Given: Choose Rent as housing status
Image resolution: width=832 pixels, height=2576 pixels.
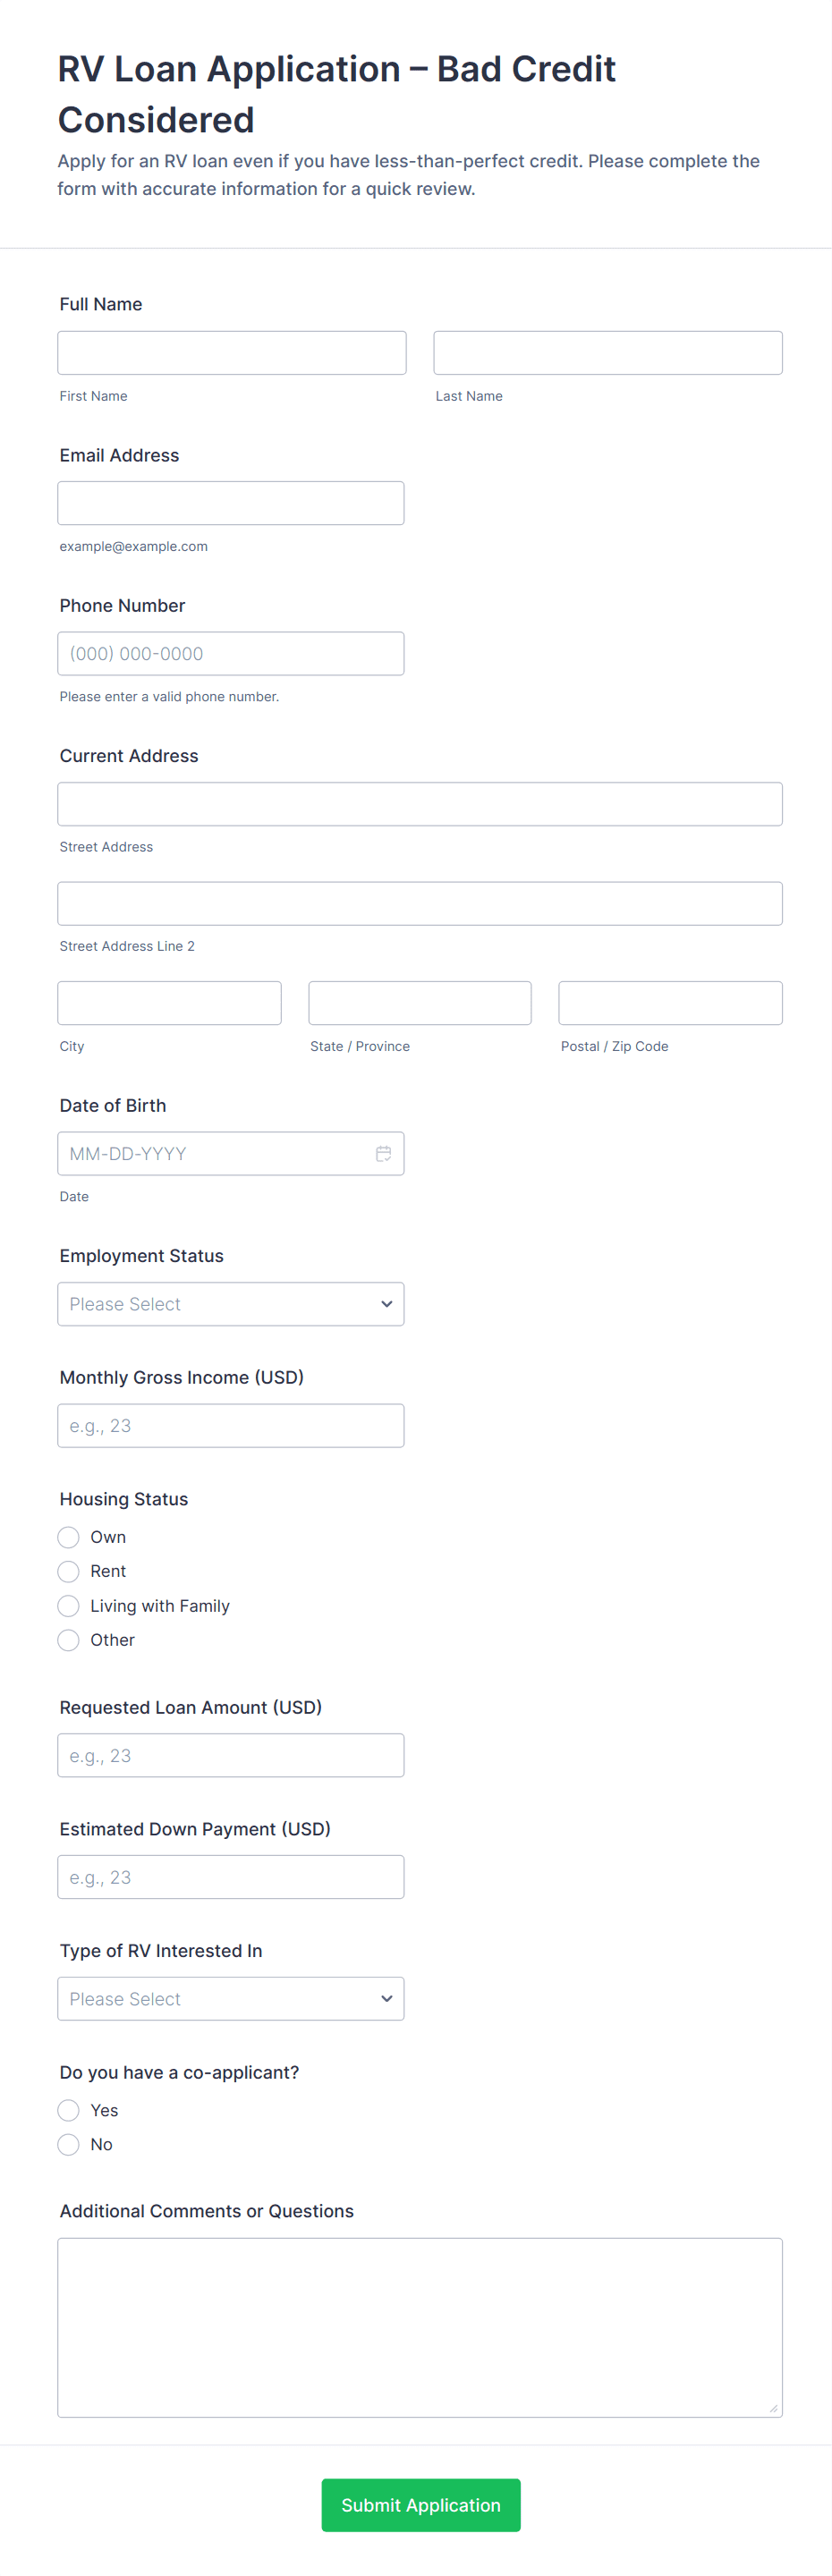Looking at the screenshot, I should click(x=68, y=1571).
